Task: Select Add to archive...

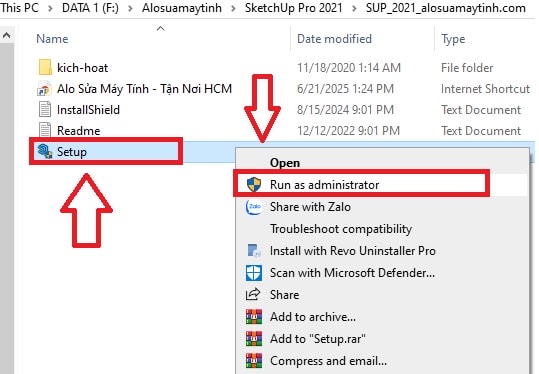Action: [313, 317]
